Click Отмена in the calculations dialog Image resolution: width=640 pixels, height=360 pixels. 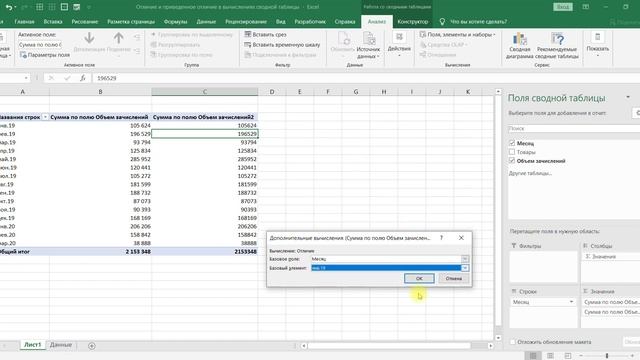point(454,278)
